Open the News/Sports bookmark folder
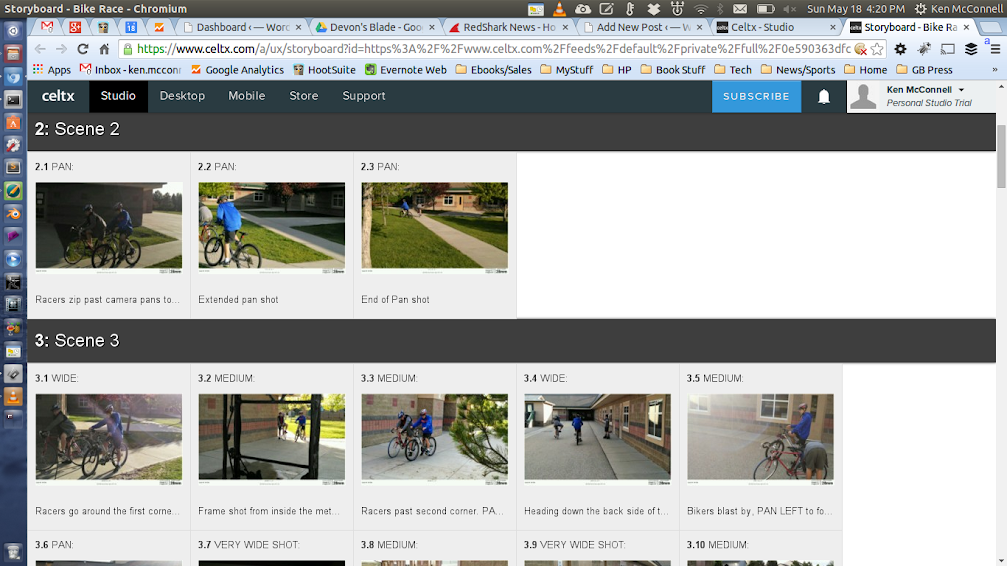Screen dimensions: 1007x566 pos(798,69)
